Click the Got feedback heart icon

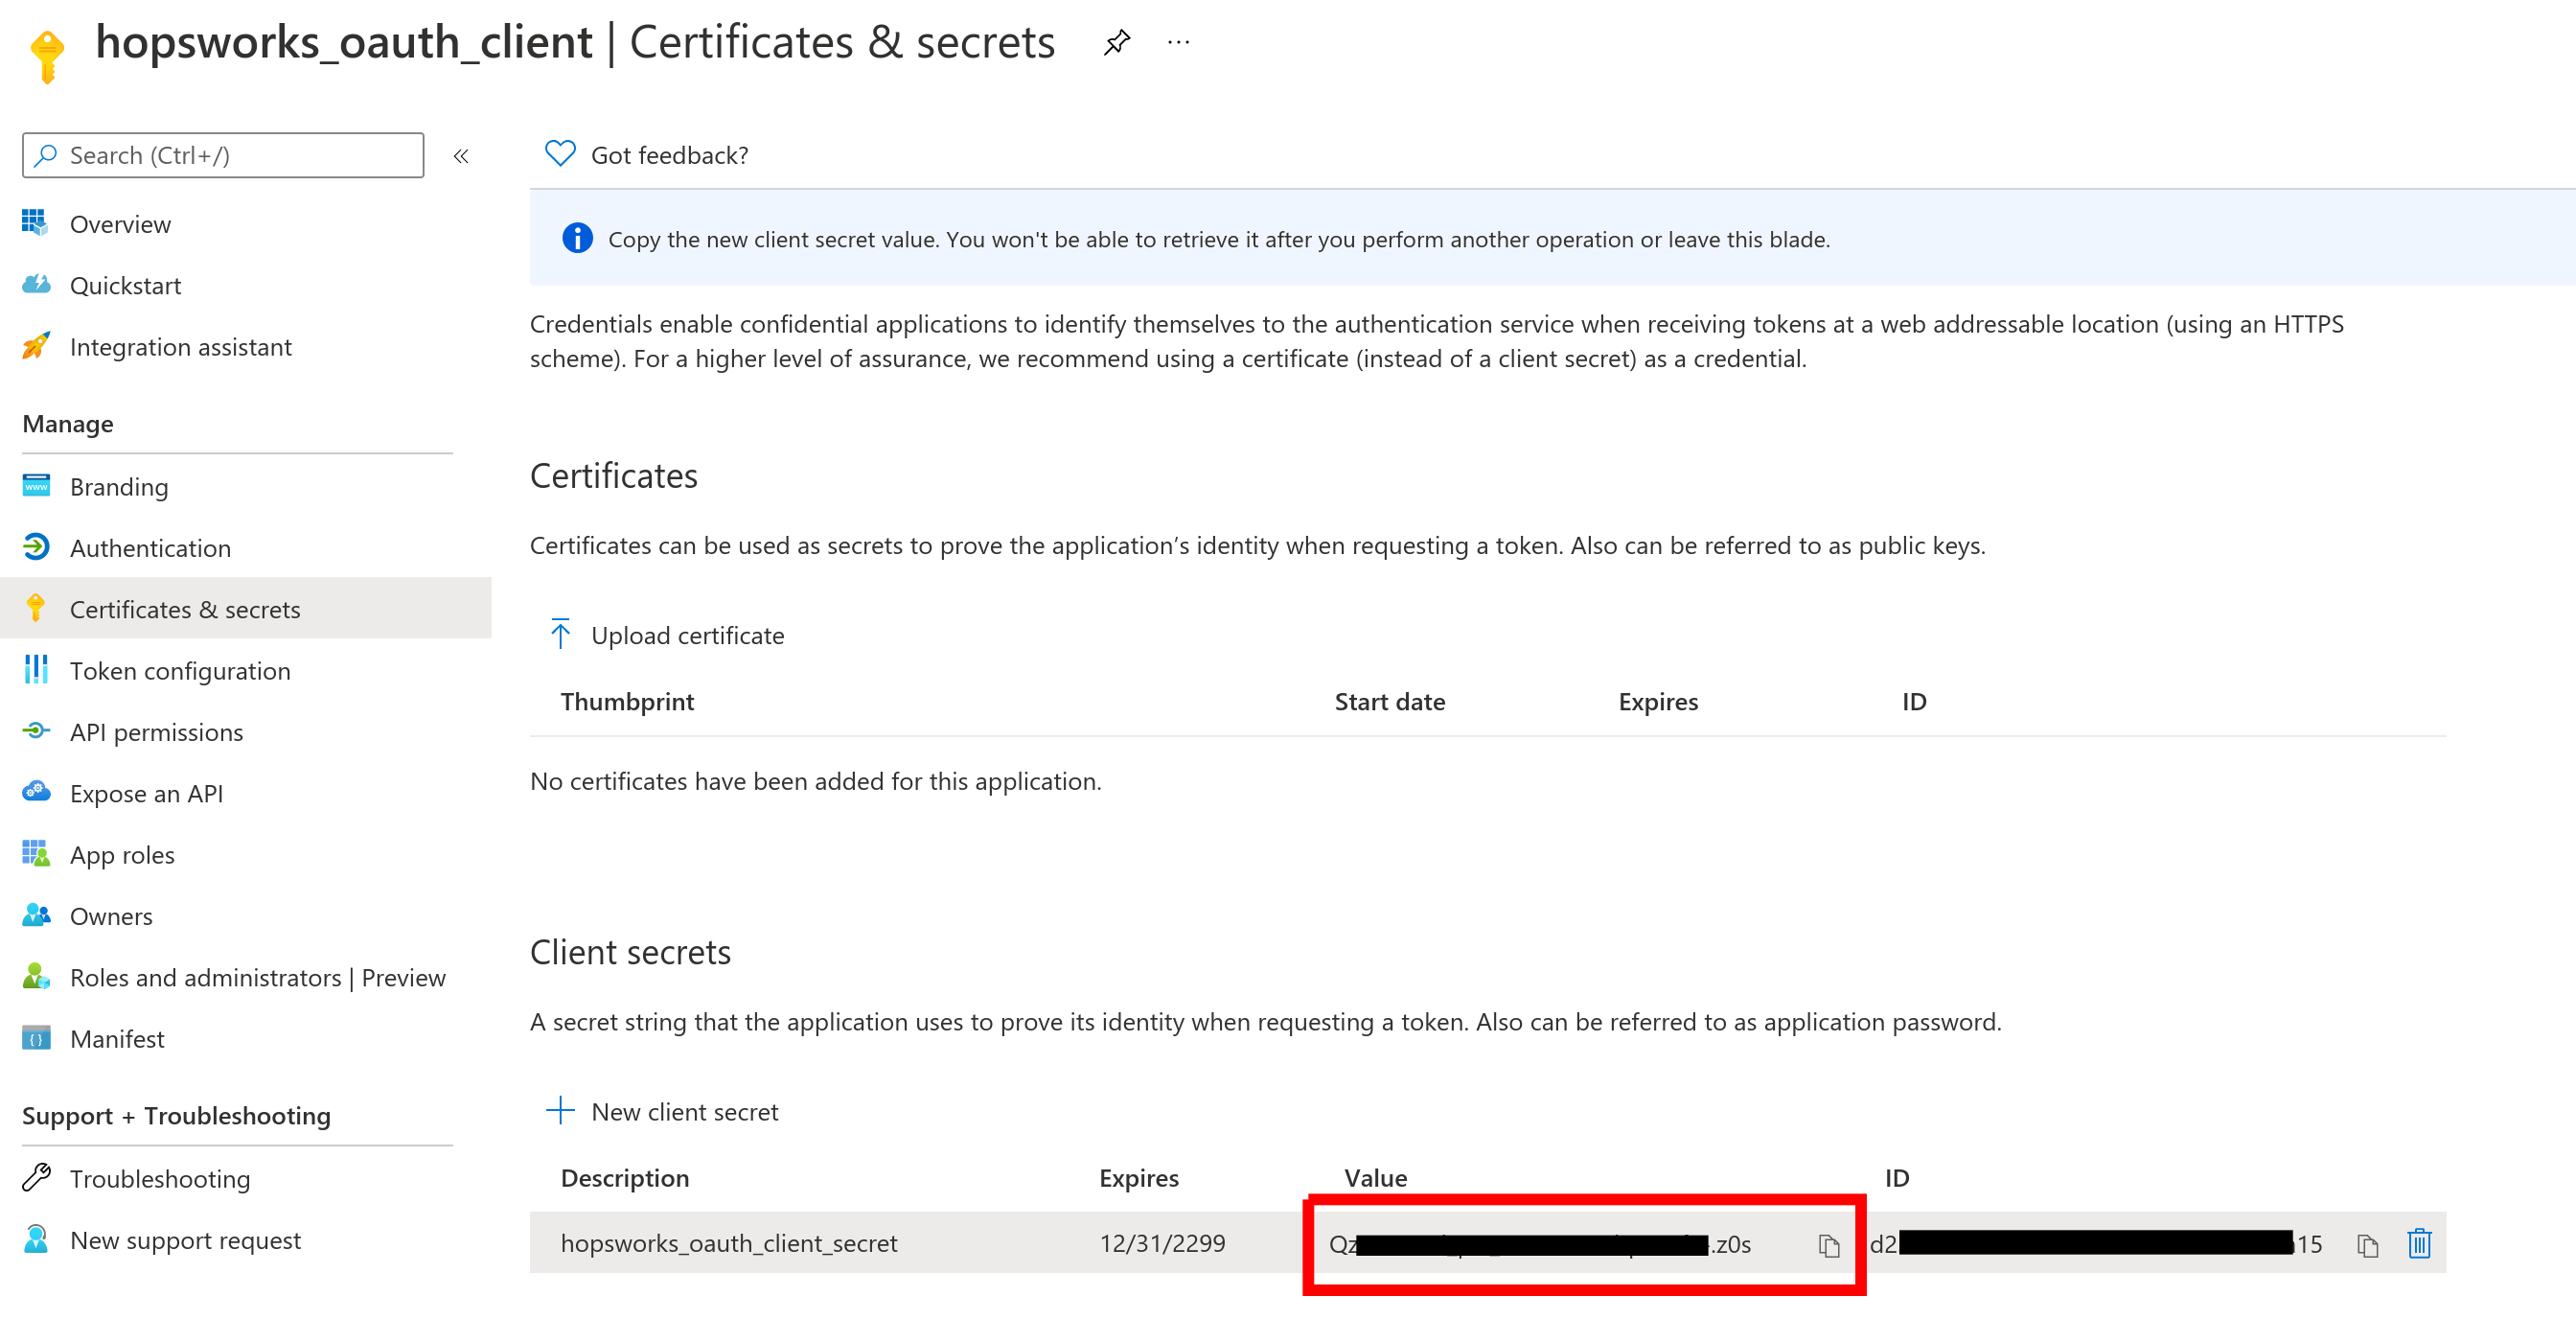(x=560, y=153)
